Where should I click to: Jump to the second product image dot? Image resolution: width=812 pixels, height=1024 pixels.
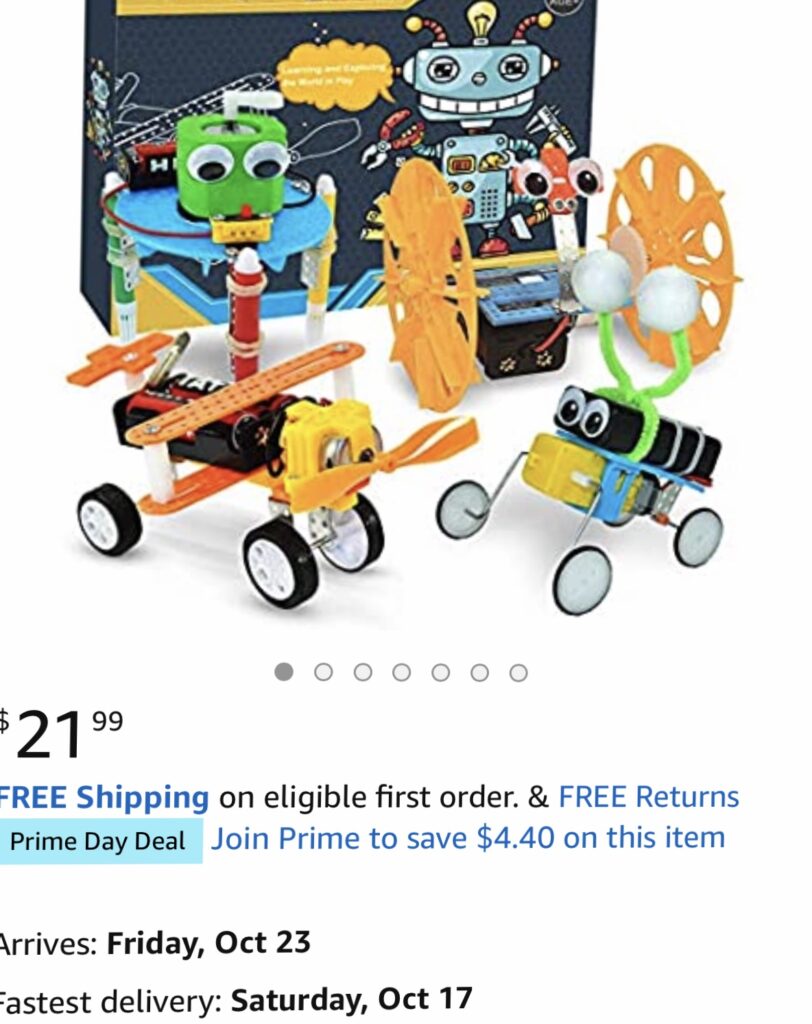point(323,672)
